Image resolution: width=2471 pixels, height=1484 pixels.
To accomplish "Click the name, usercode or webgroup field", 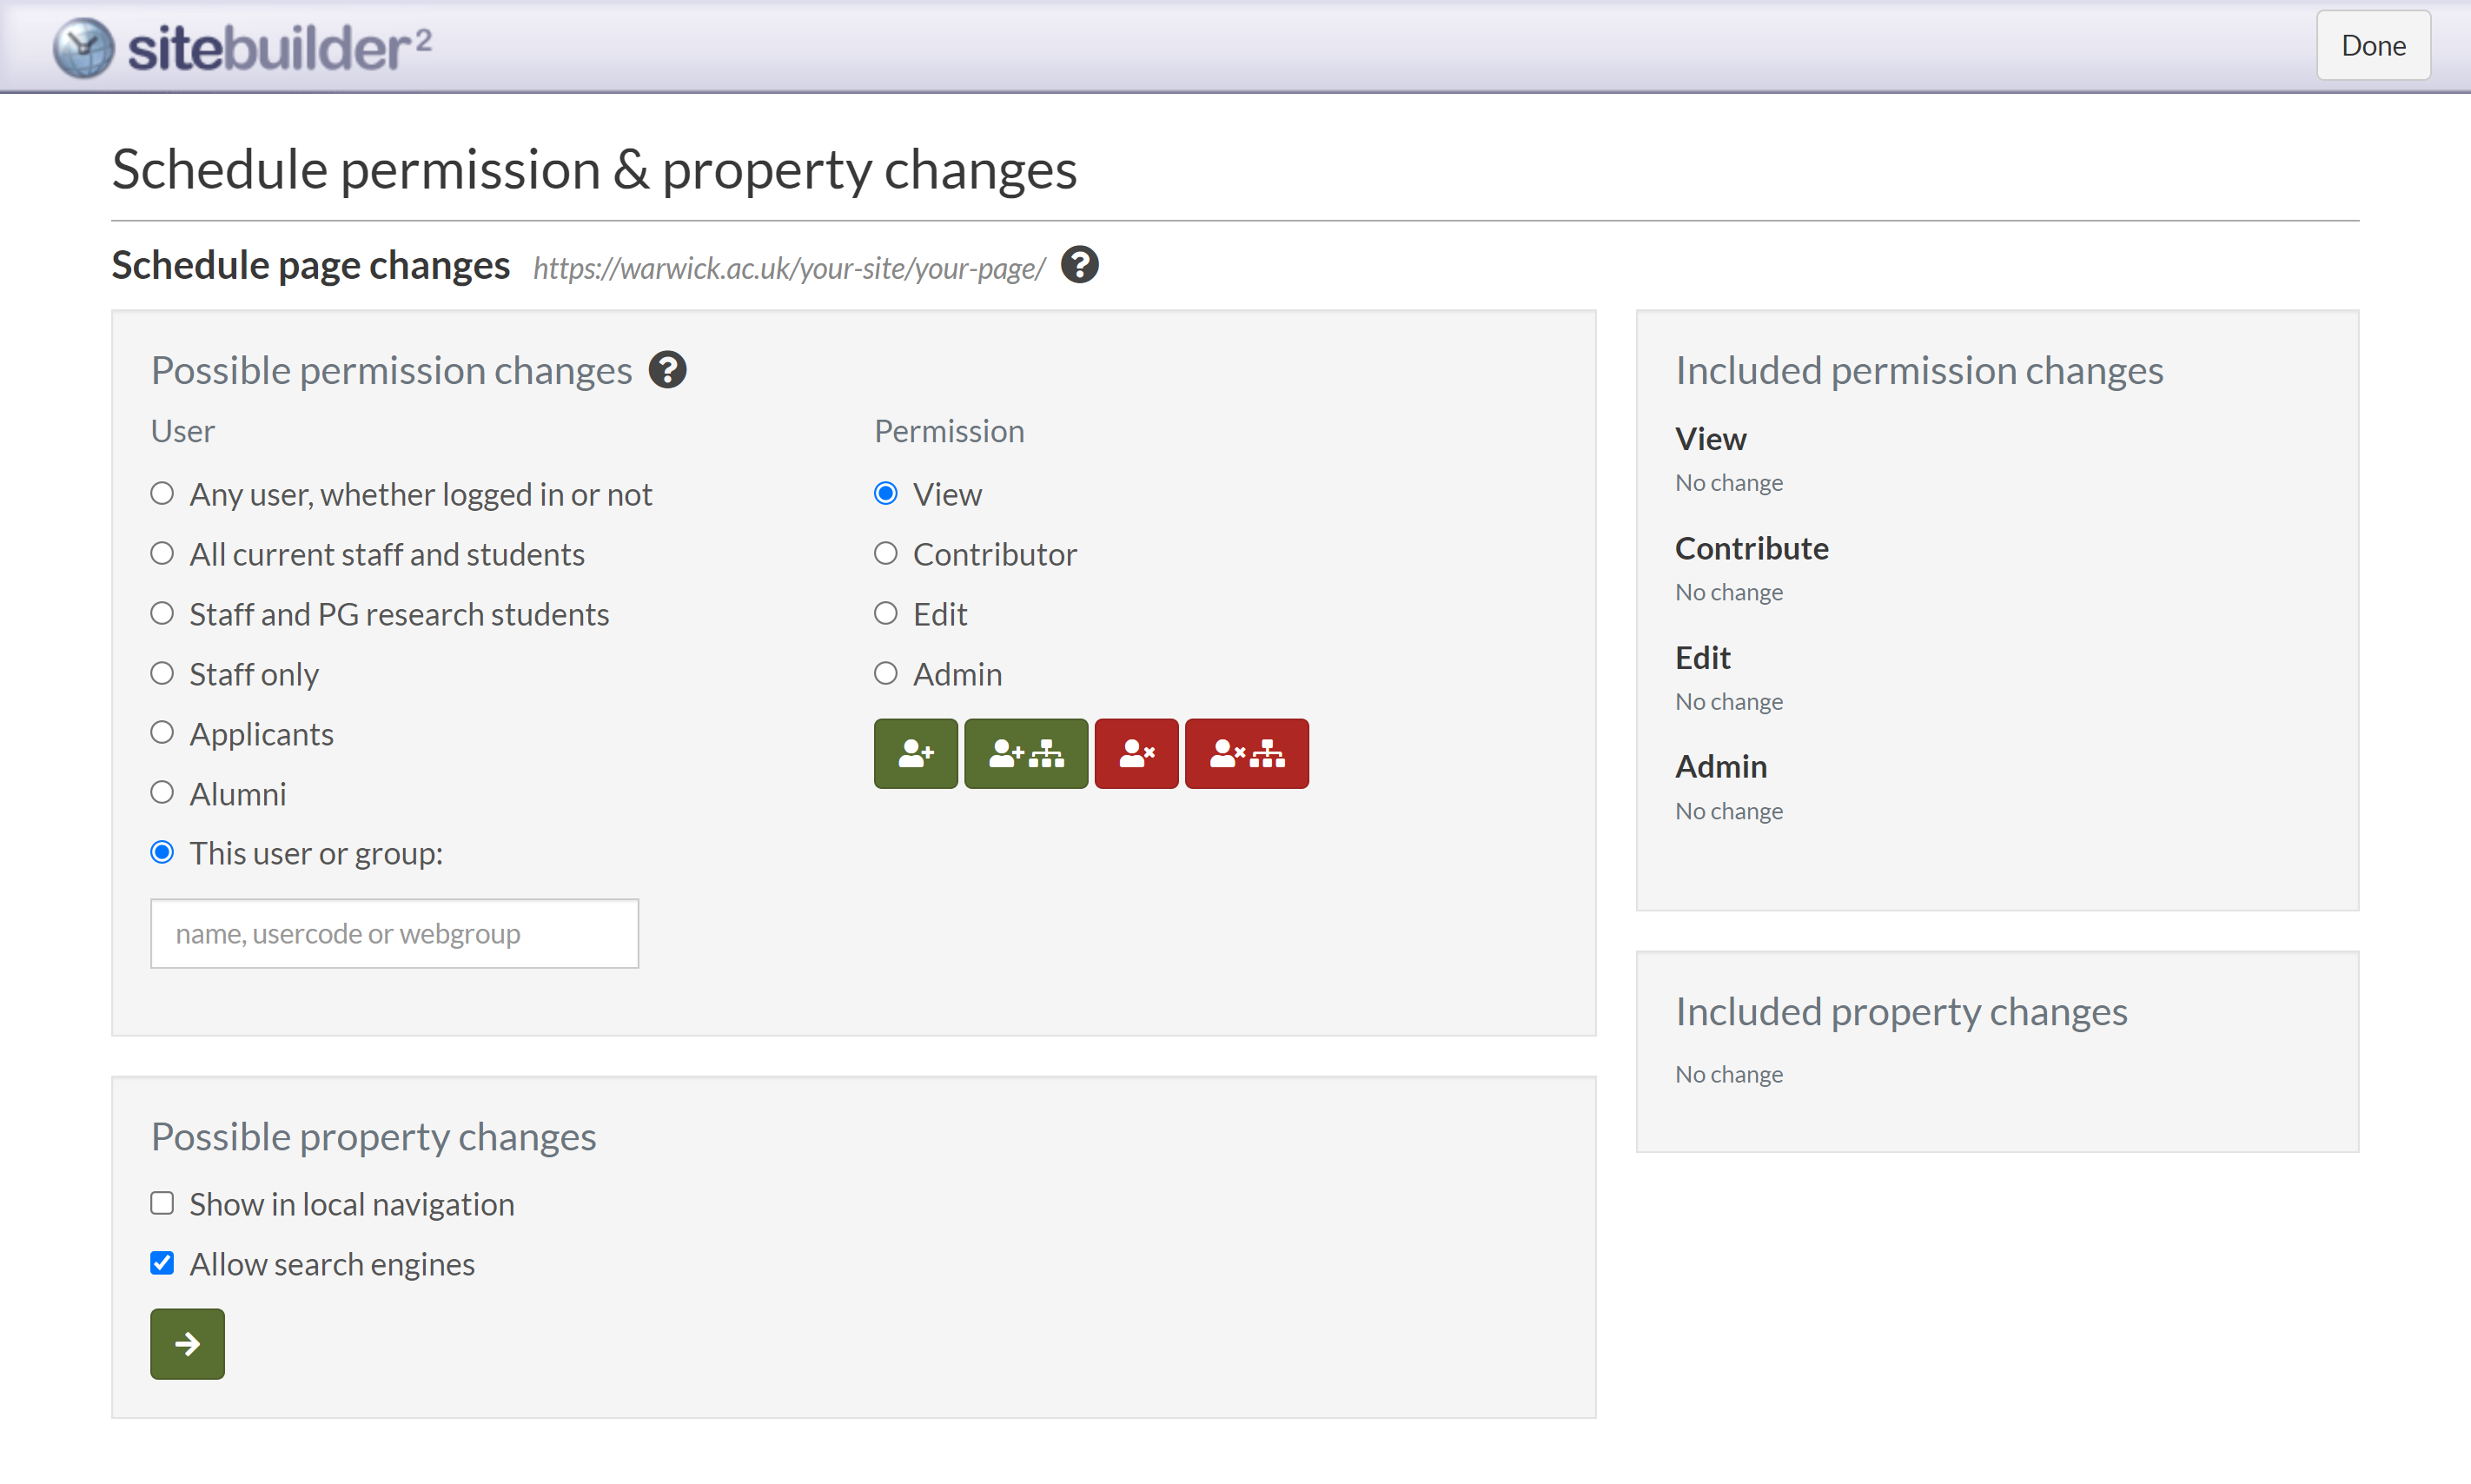I will tap(394, 933).
